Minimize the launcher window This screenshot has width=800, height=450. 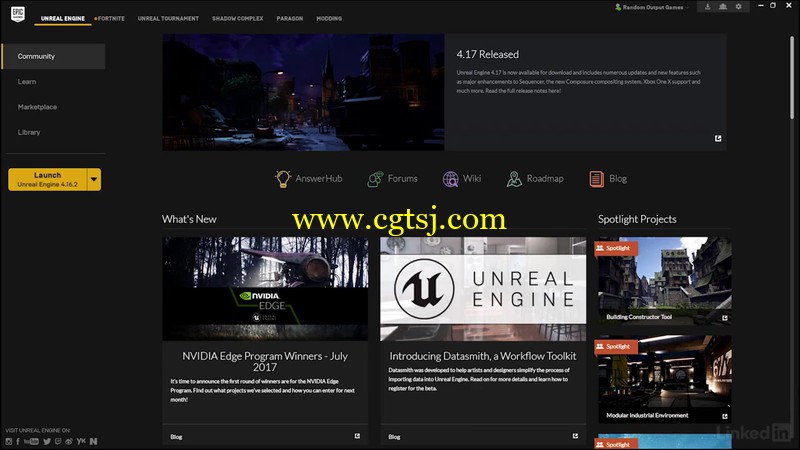pos(760,6)
